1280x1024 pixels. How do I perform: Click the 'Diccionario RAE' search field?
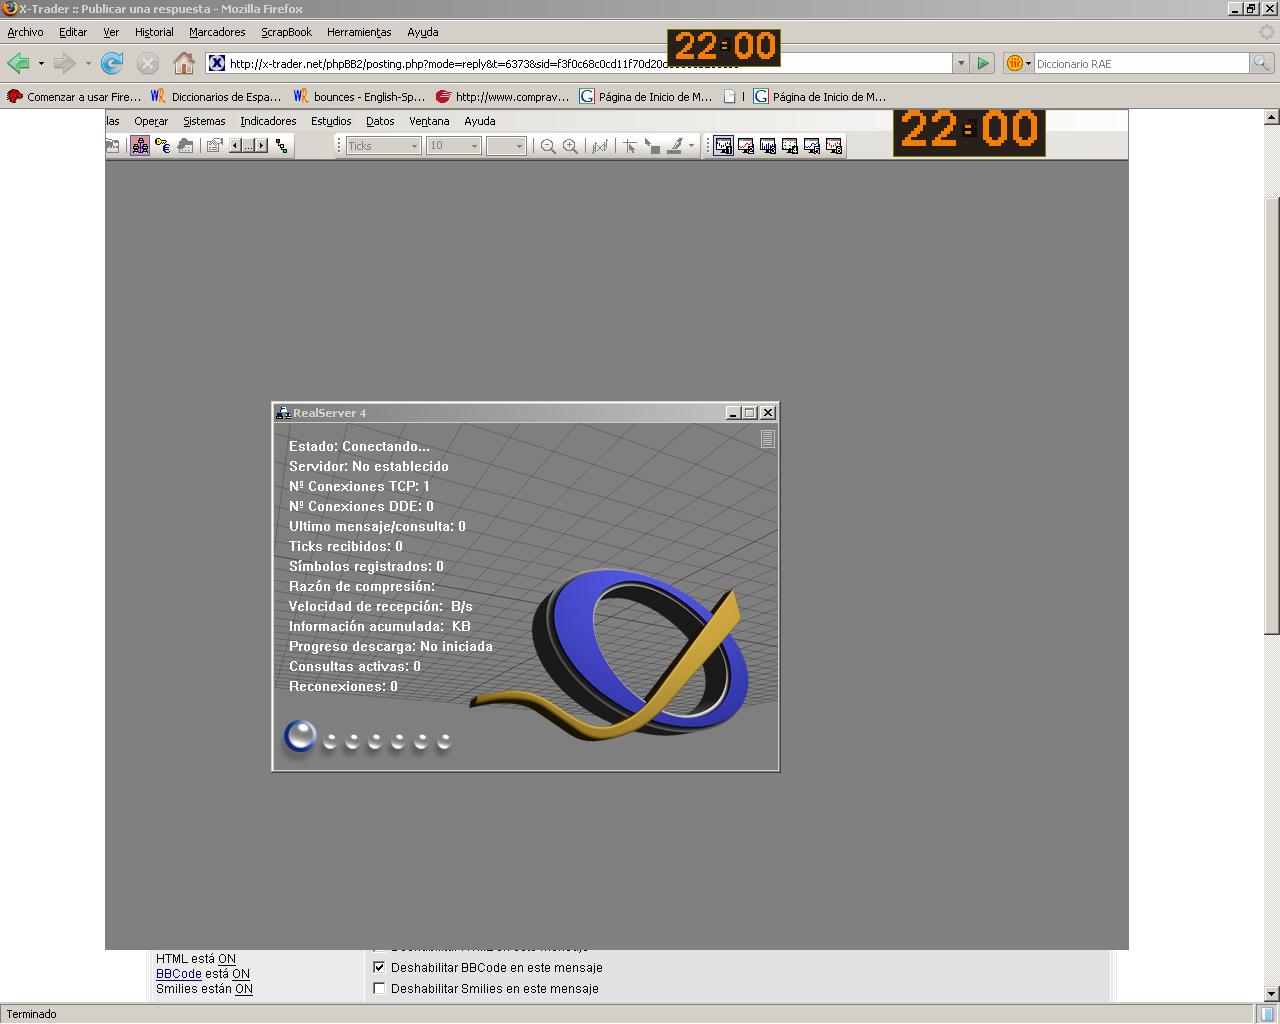click(x=1142, y=63)
